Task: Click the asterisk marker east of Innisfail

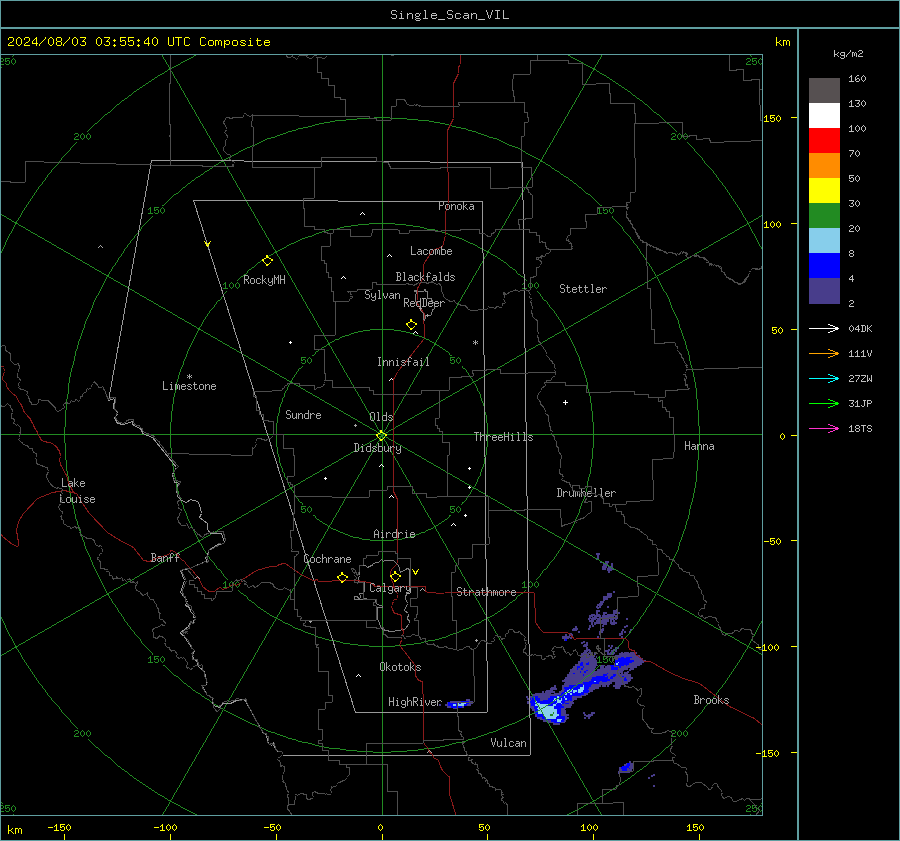Action: pyautogui.click(x=475, y=343)
